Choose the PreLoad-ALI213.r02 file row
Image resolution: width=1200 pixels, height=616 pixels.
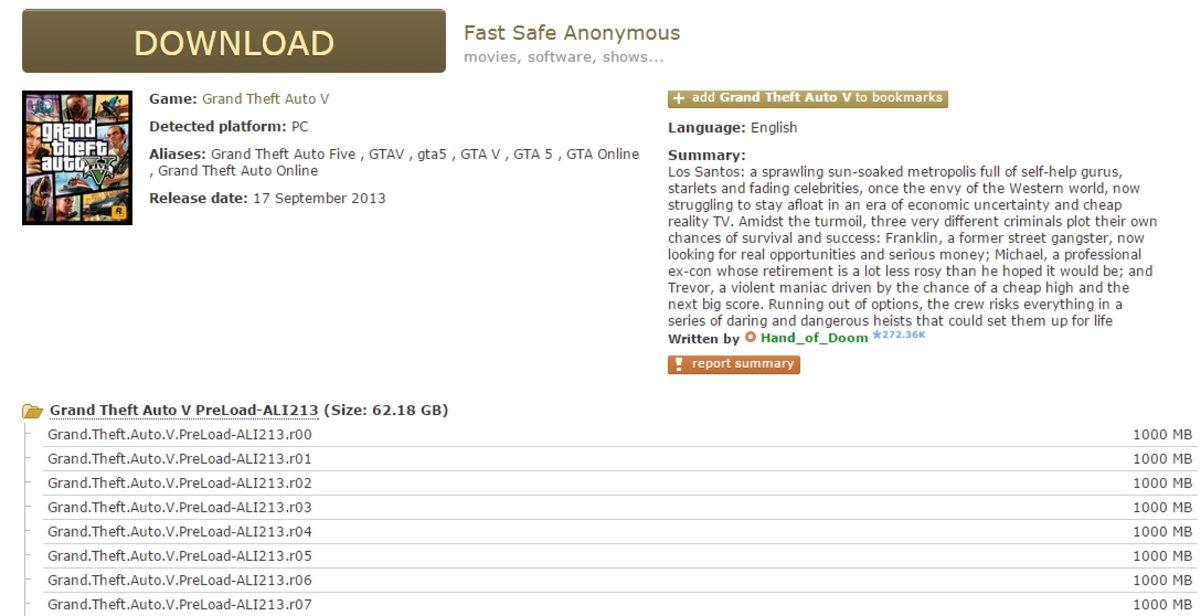click(x=180, y=483)
